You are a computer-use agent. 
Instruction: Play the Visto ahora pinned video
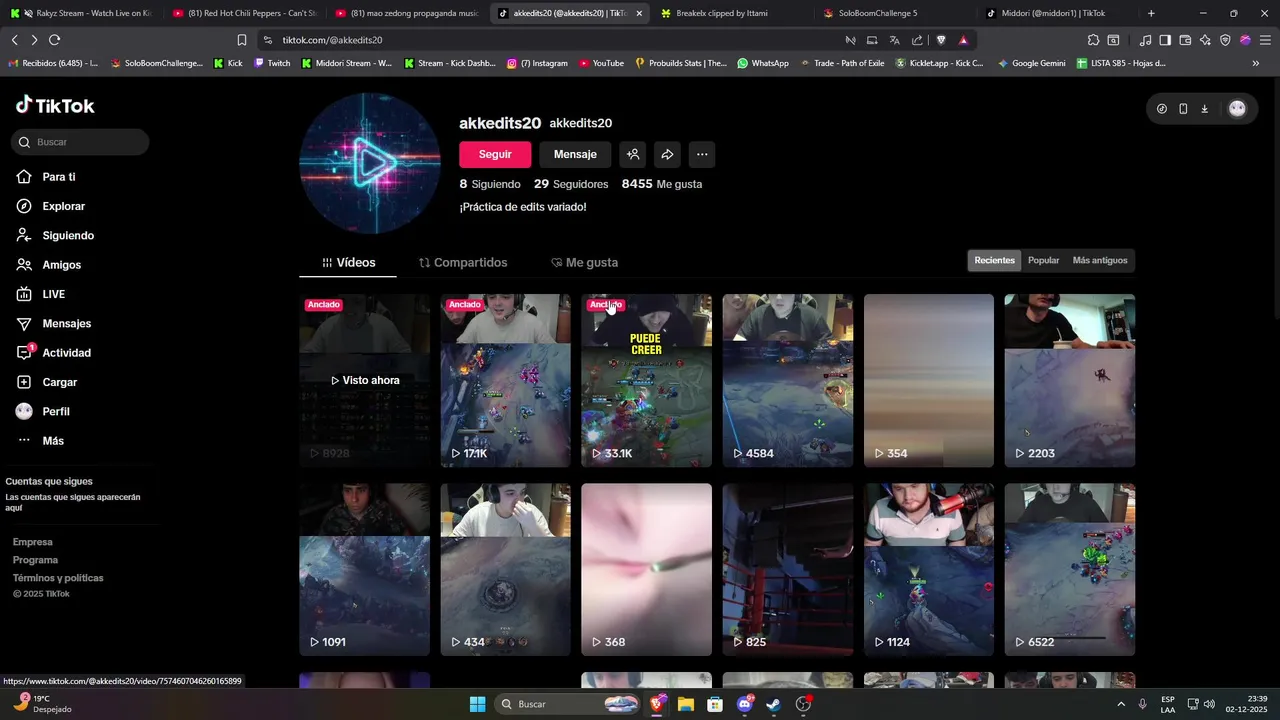click(x=365, y=381)
